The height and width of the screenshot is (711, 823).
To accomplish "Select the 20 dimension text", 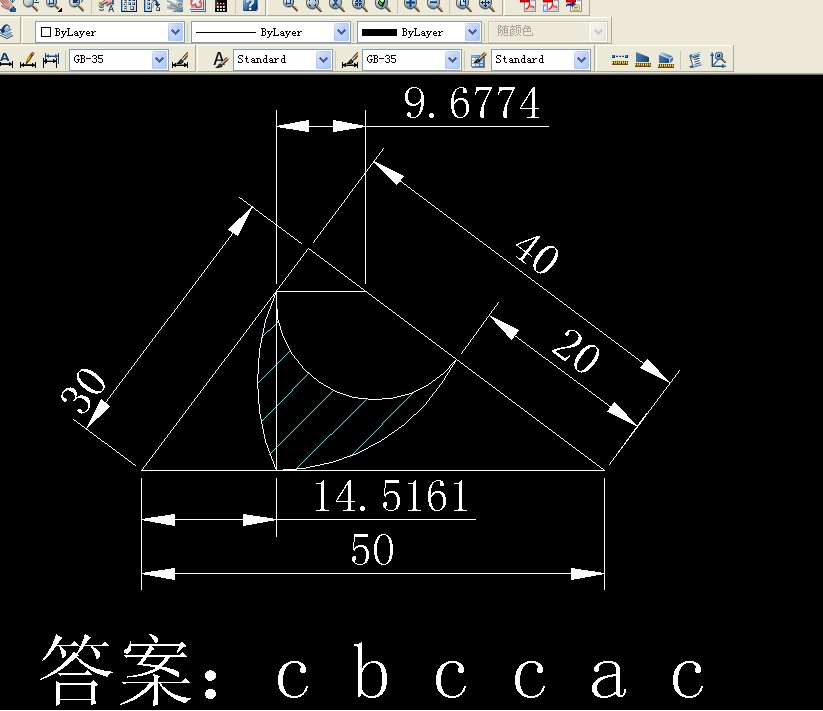I will (575, 352).
